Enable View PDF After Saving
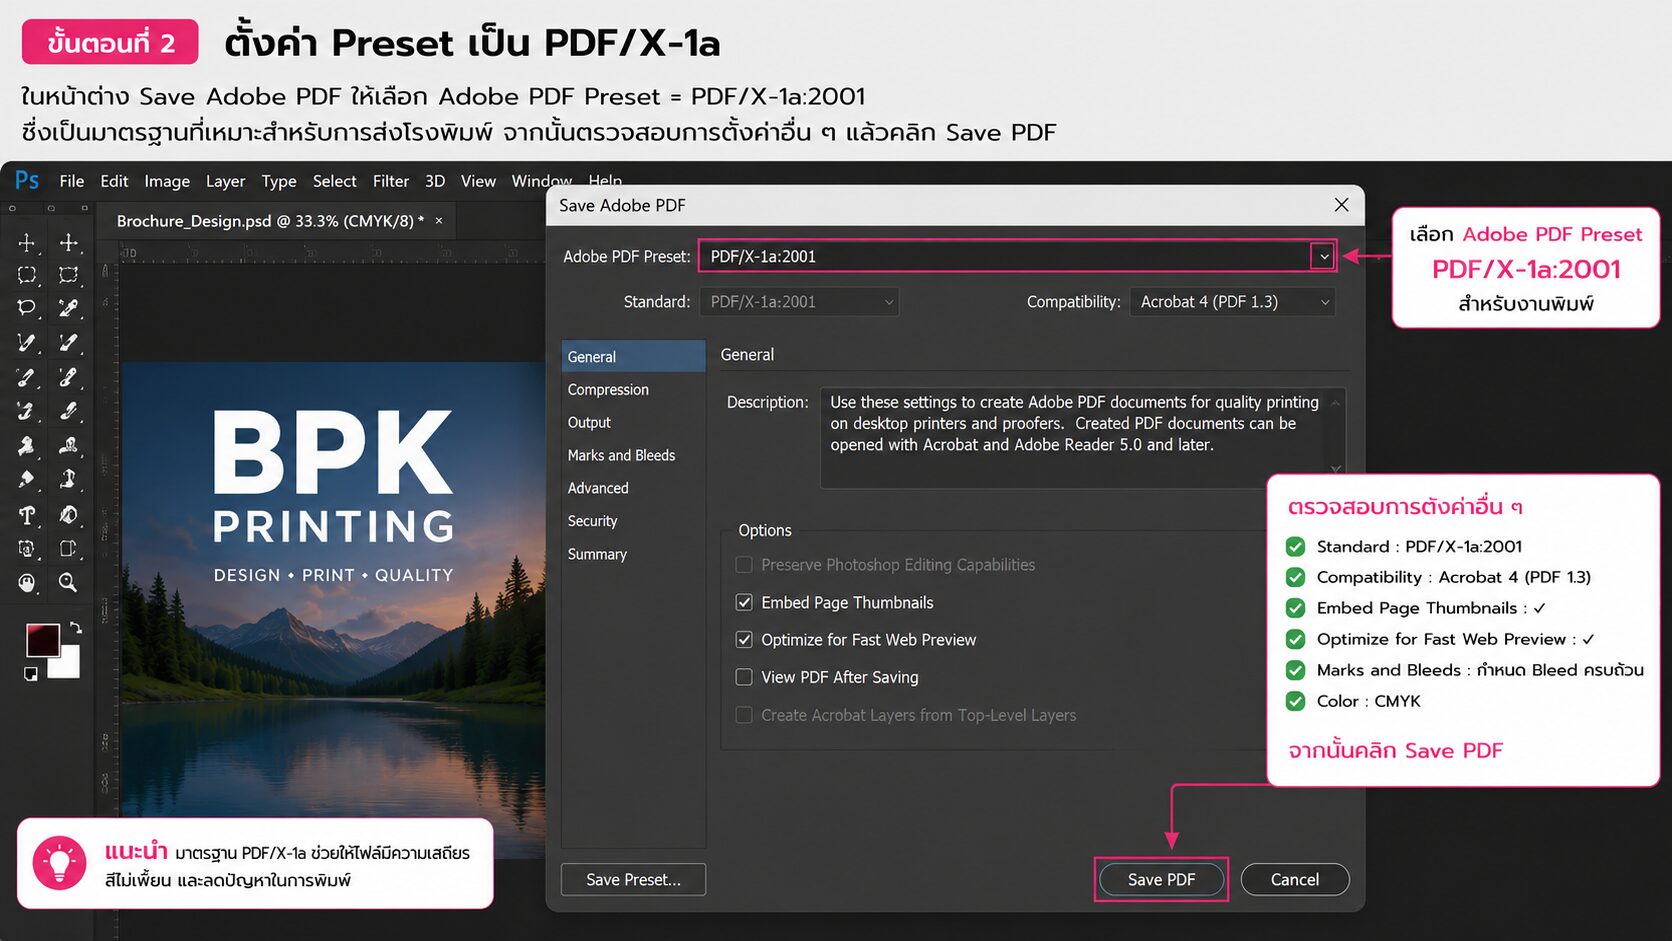Image resolution: width=1672 pixels, height=941 pixels. tap(744, 677)
